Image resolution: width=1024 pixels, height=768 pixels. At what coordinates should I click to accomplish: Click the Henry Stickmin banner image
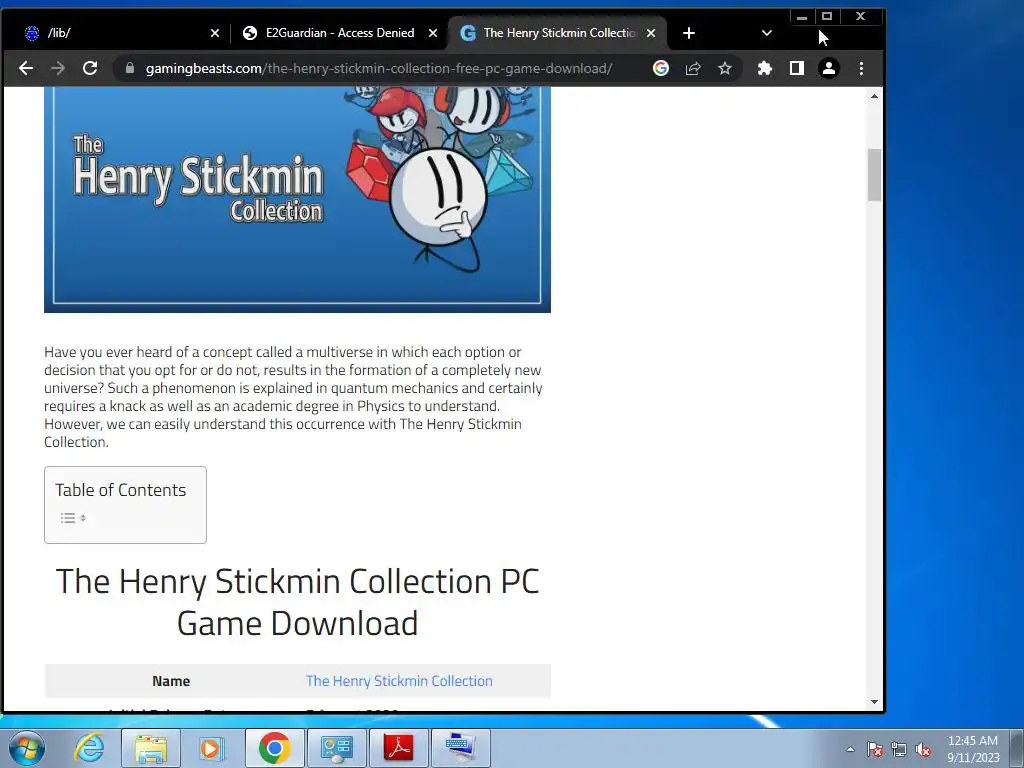click(x=297, y=199)
